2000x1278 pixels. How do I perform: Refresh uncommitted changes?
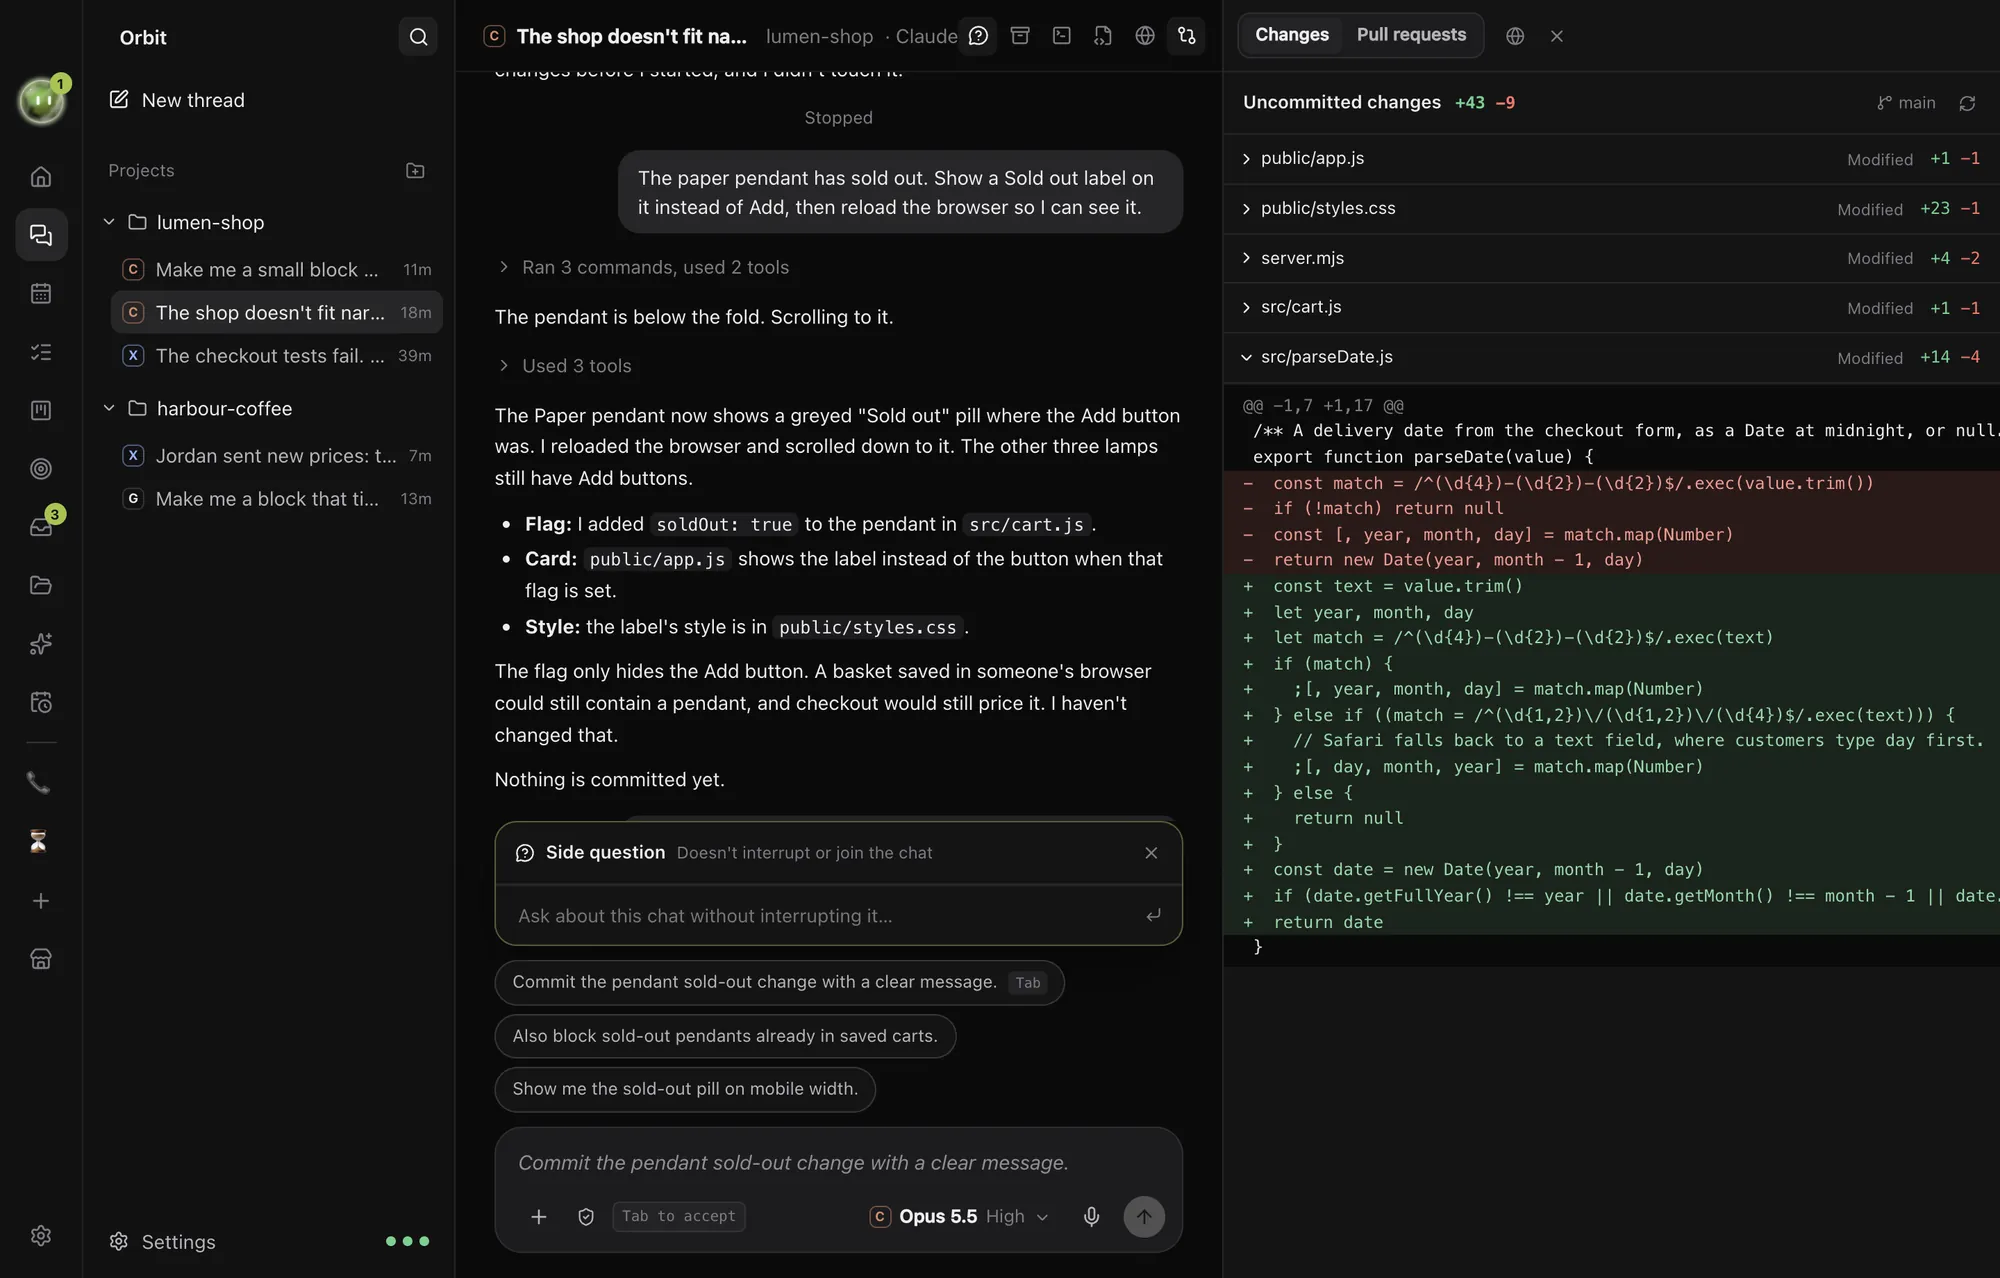[x=1967, y=103]
